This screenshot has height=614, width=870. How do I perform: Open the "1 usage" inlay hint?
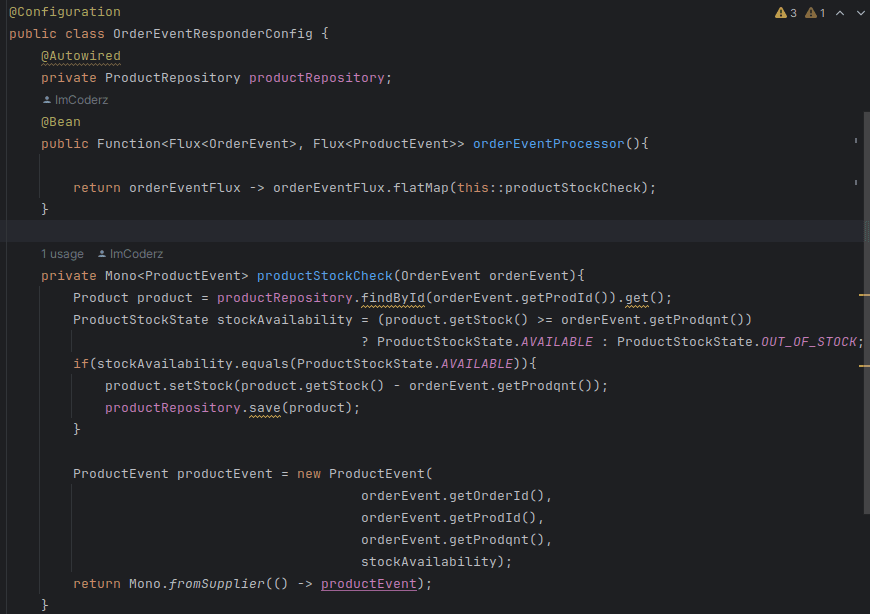(x=62, y=254)
